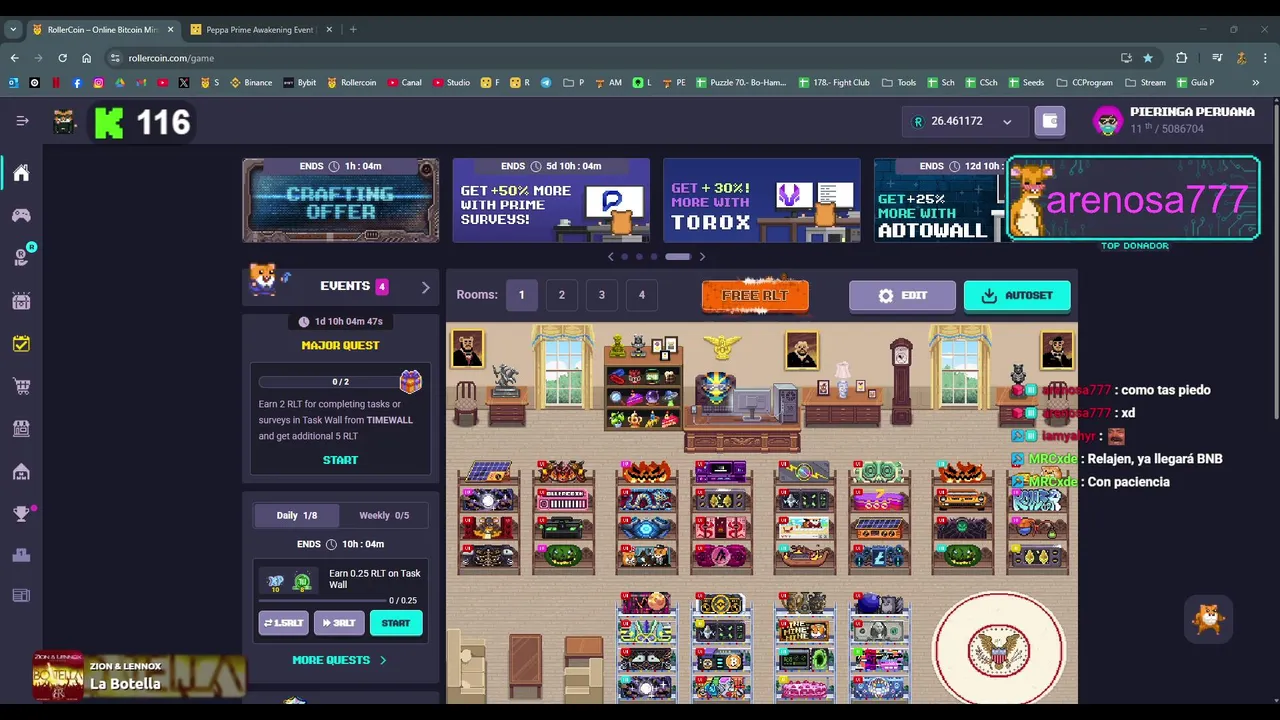Open Chrome's three-dot menu
Screen dimensions: 1280x720
1265,58
